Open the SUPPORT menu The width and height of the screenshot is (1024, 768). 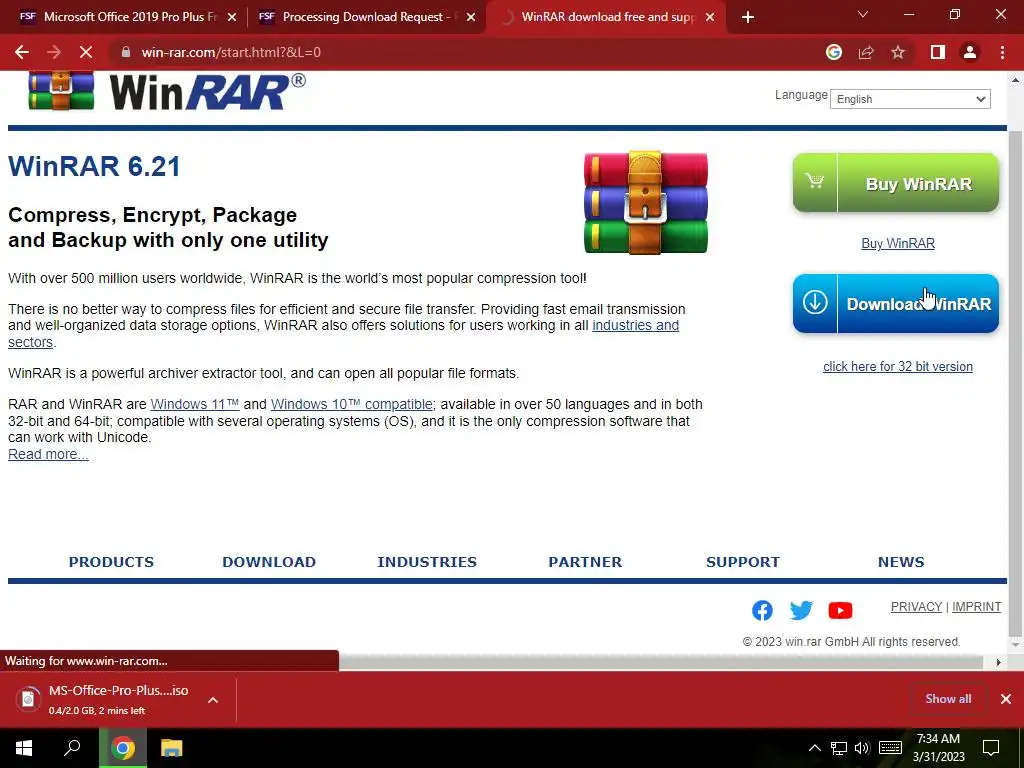tap(743, 562)
